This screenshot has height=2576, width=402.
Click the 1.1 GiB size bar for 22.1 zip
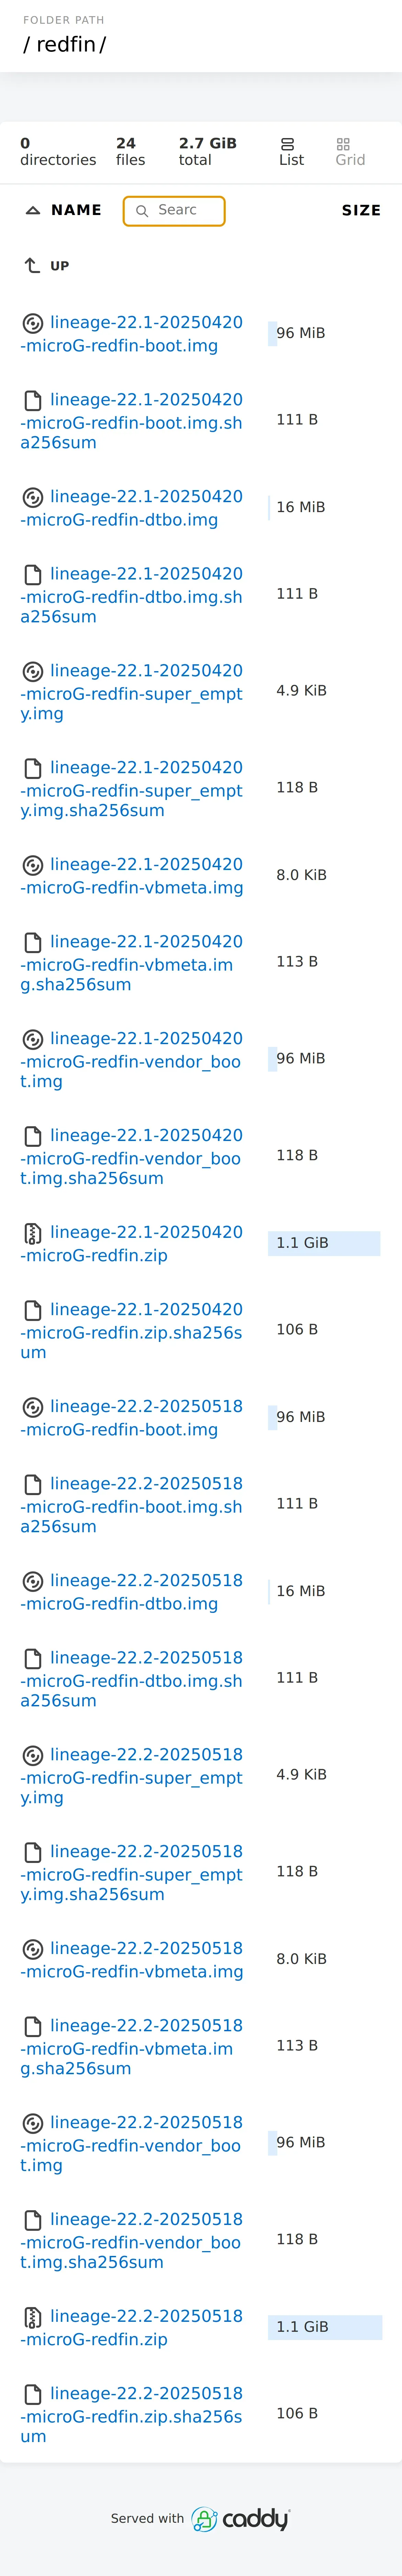(324, 1243)
